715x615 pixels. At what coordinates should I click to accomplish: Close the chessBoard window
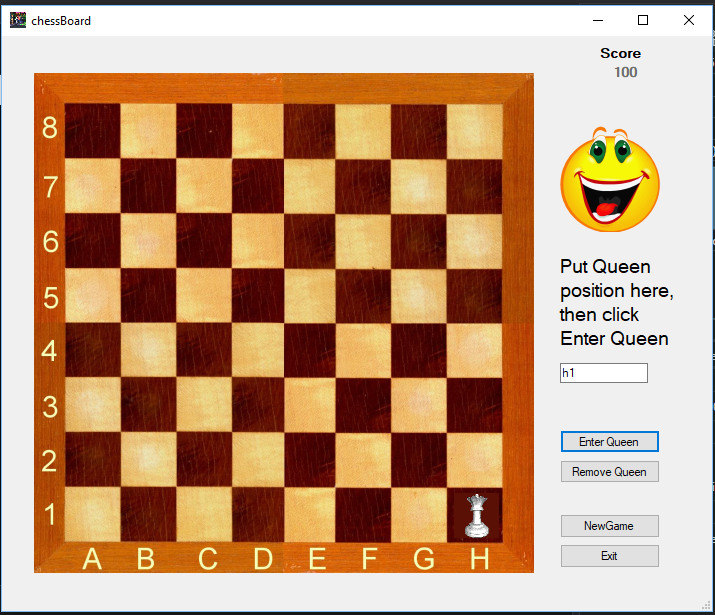tap(689, 20)
